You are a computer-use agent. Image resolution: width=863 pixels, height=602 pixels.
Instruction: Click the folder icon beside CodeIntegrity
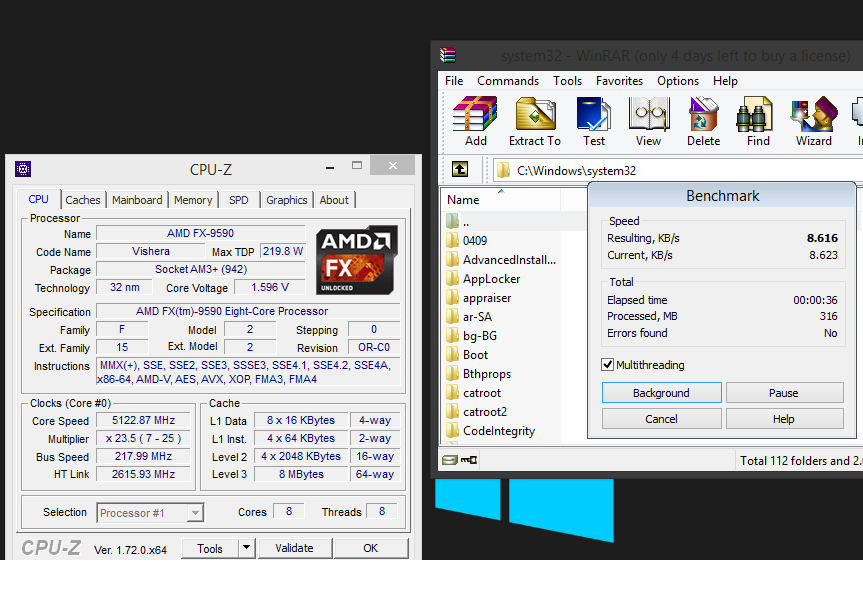452,430
